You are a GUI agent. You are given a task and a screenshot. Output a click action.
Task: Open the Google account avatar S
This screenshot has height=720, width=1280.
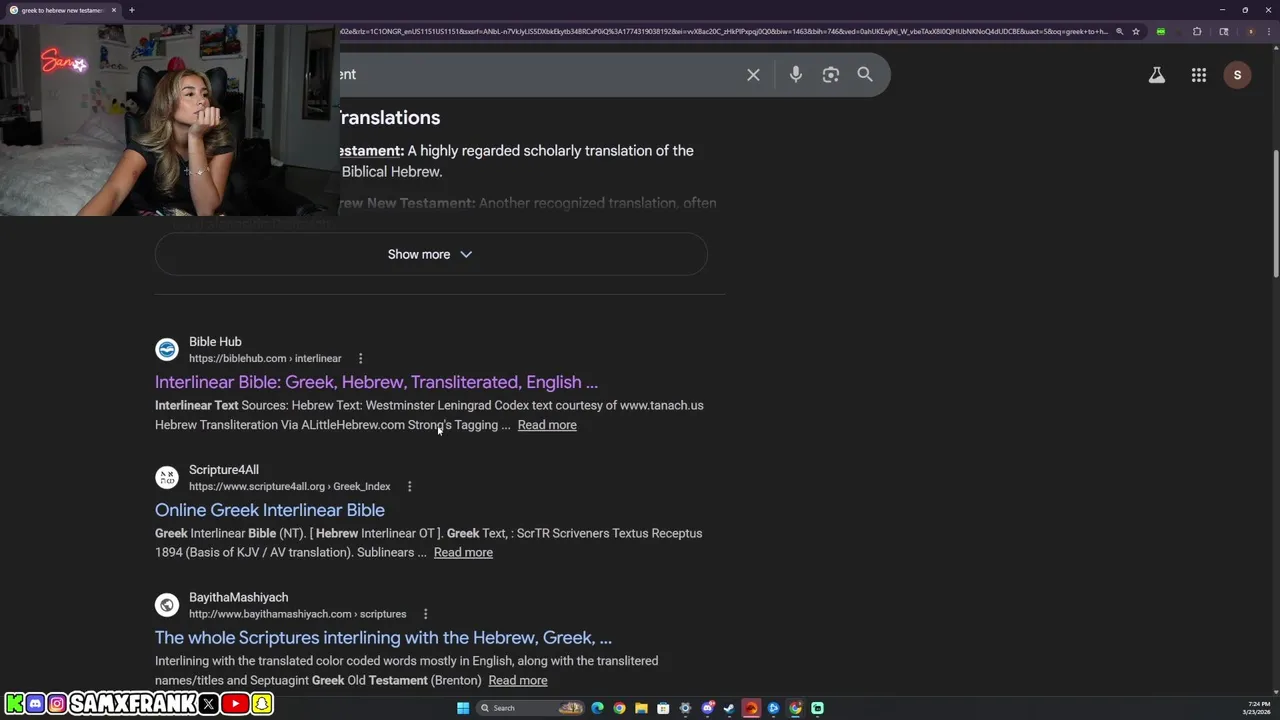[x=1238, y=75]
